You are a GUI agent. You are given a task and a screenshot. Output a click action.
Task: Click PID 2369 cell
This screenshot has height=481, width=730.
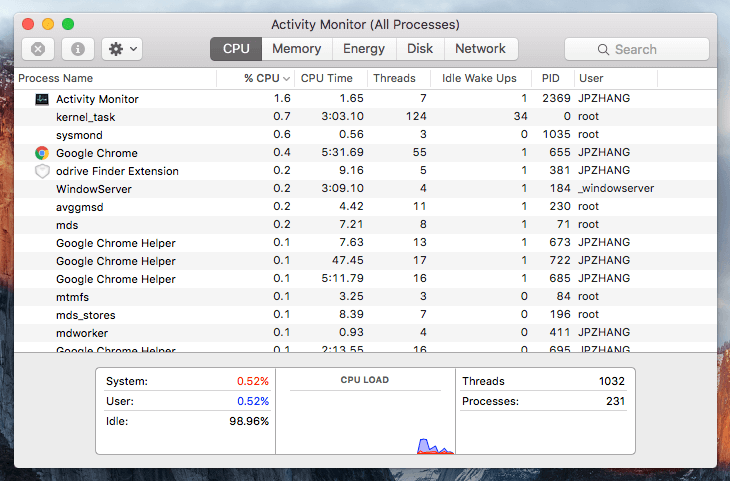tap(556, 98)
